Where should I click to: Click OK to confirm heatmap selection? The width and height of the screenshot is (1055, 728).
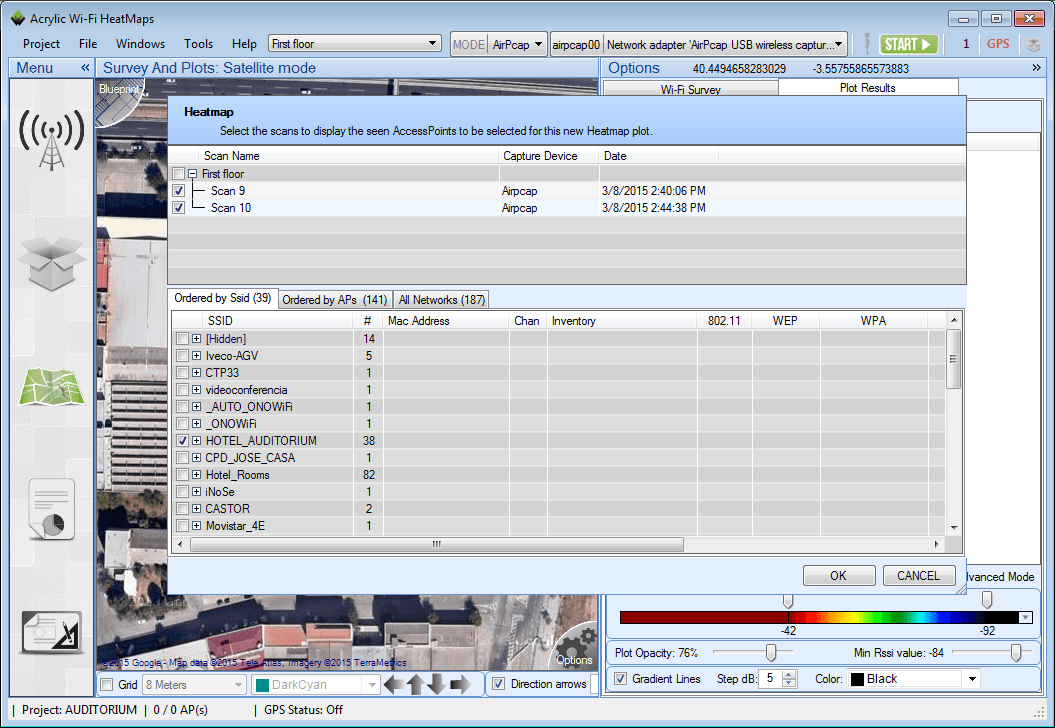(x=838, y=576)
